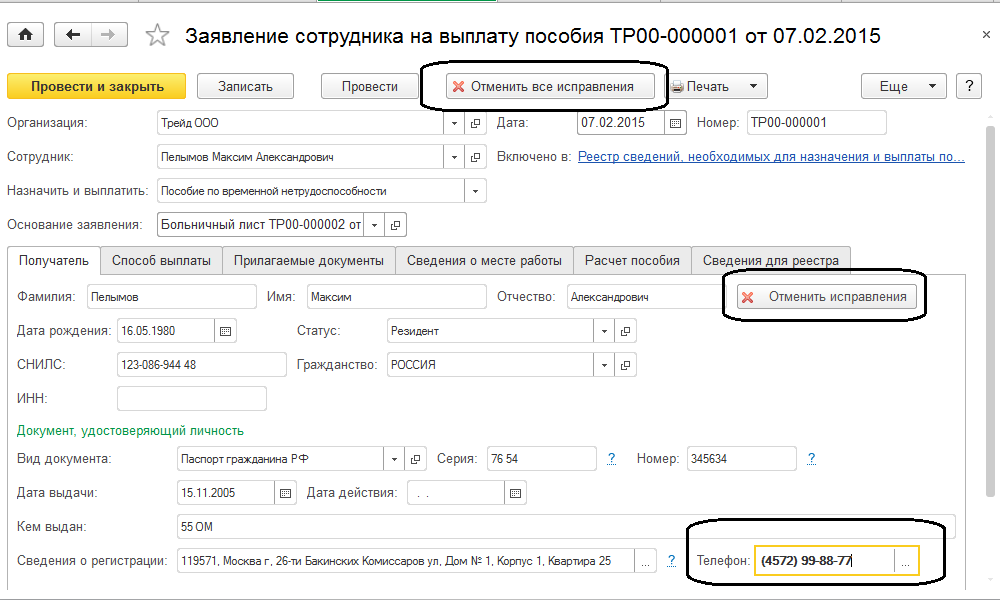The height and width of the screenshot is (600, 1000).
Task: Open the Реестр сведений link
Action: tap(771, 157)
